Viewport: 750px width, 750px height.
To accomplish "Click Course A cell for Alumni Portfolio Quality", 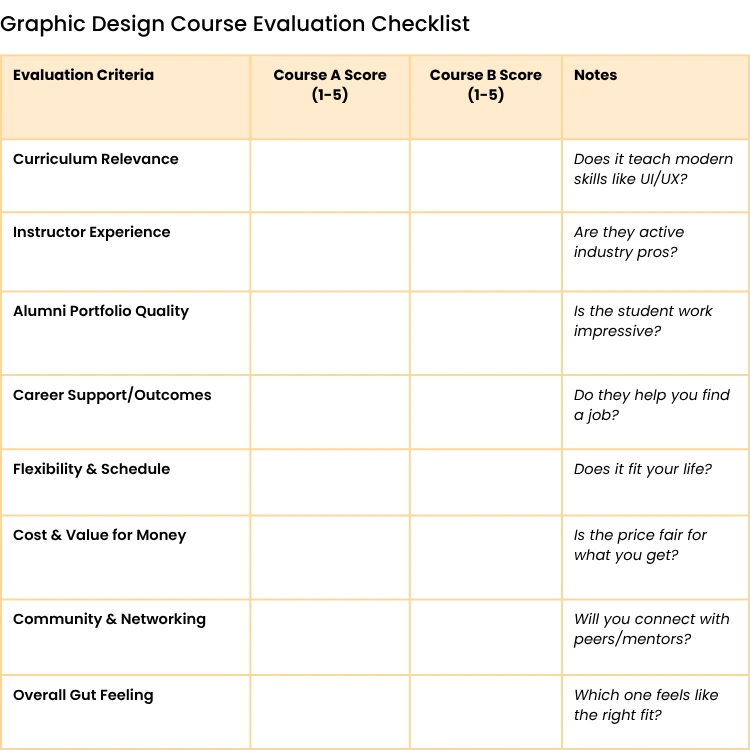I will coord(330,332).
